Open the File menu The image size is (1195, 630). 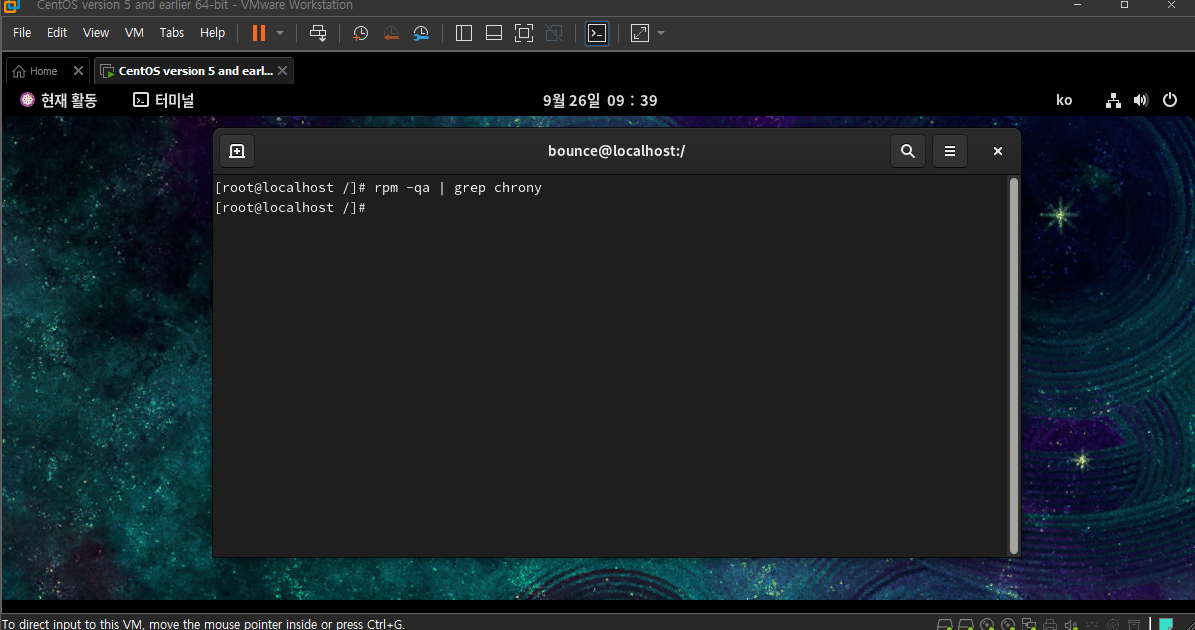[22, 33]
